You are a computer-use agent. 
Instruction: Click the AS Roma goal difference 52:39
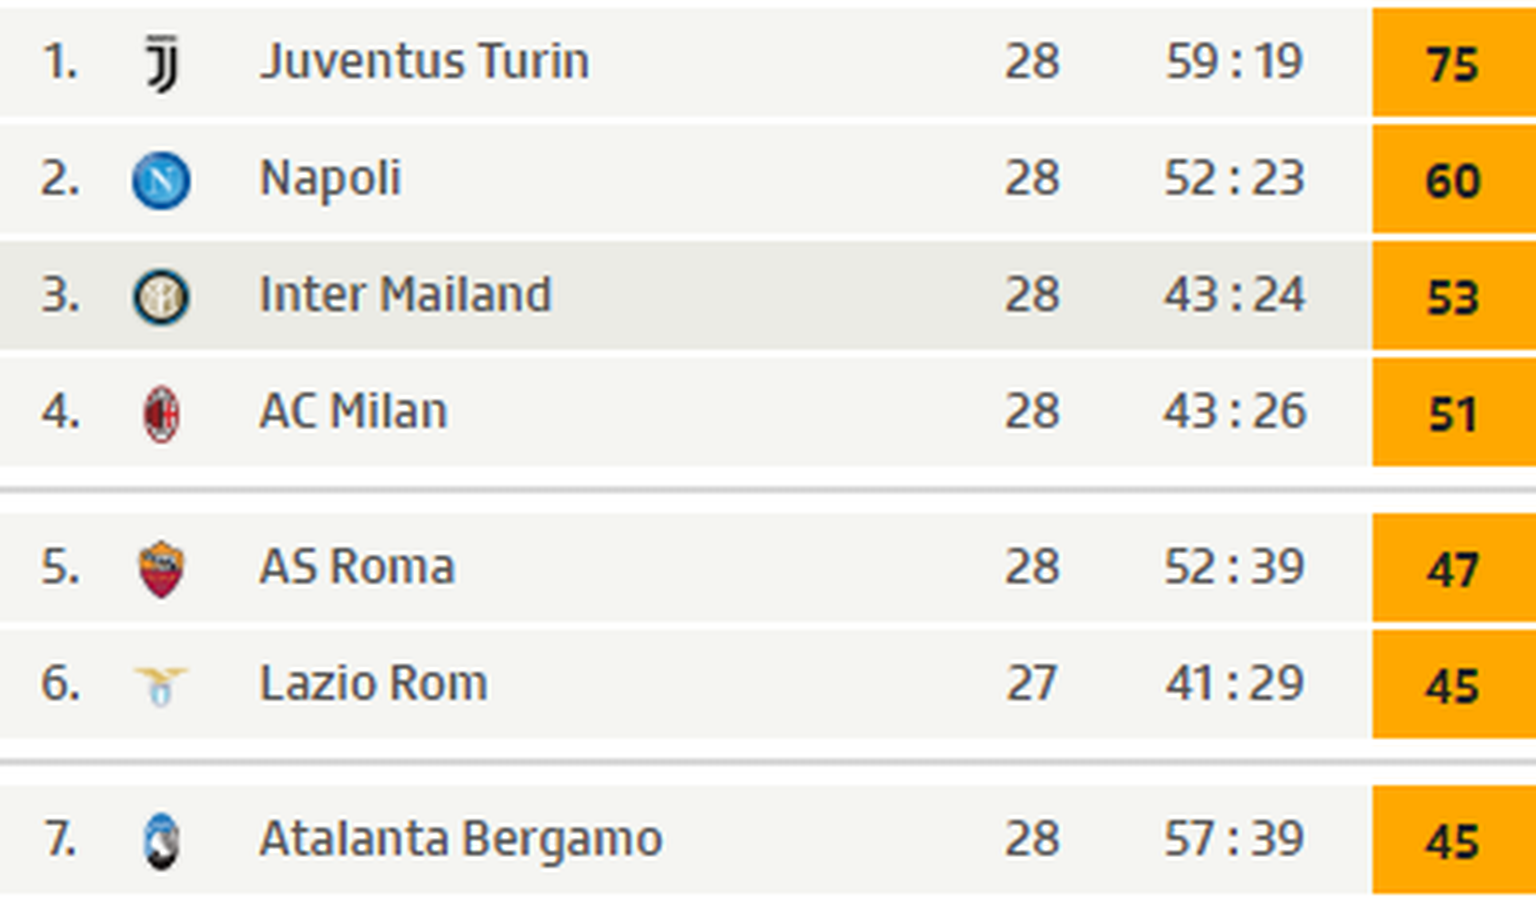pos(1234,567)
